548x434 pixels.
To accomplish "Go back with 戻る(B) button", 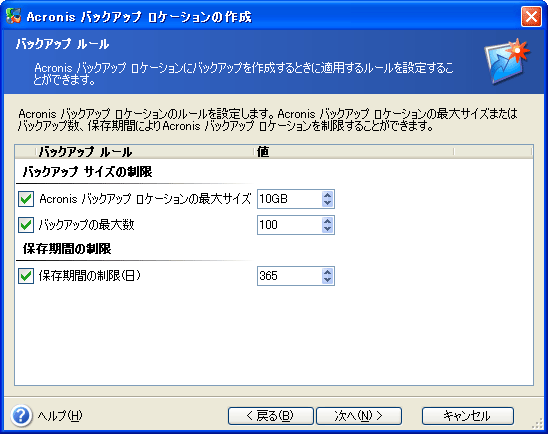I will click(271, 416).
